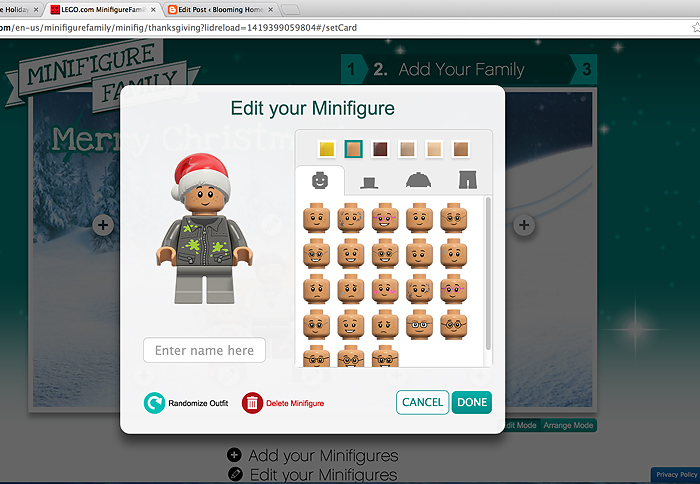Pick the yellow skin color swatch
The image size is (700, 484).
coord(327,149)
